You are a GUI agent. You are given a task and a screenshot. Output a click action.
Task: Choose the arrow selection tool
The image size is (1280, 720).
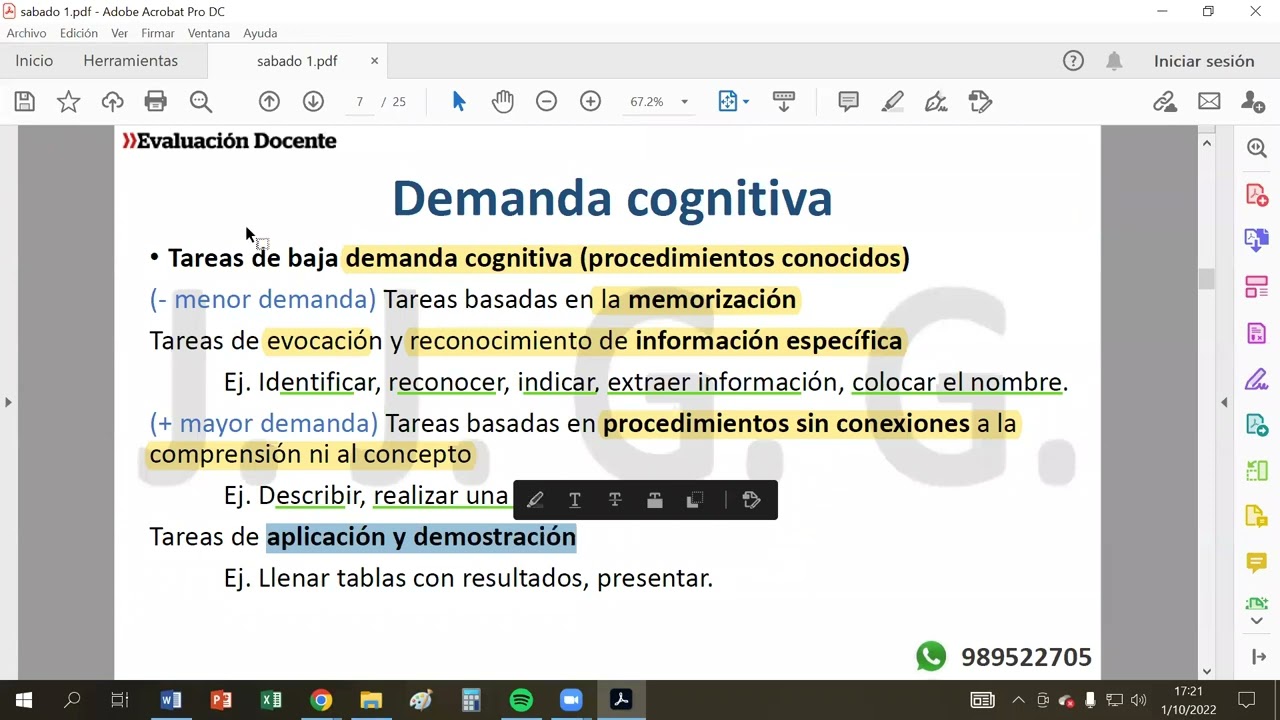point(459,101)
